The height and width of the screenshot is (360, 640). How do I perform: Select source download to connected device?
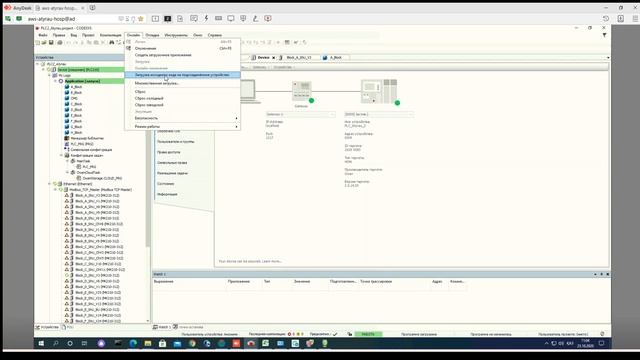(182, 75)
